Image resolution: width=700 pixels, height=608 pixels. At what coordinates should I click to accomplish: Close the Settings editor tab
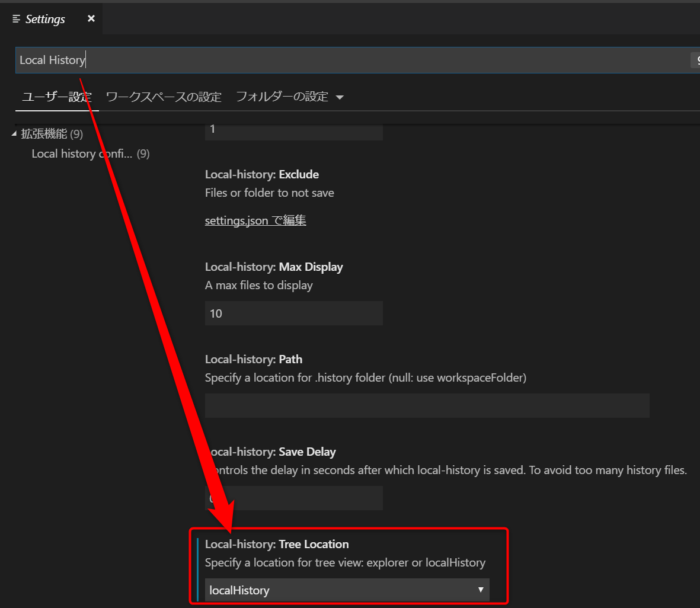coord(91,19)
